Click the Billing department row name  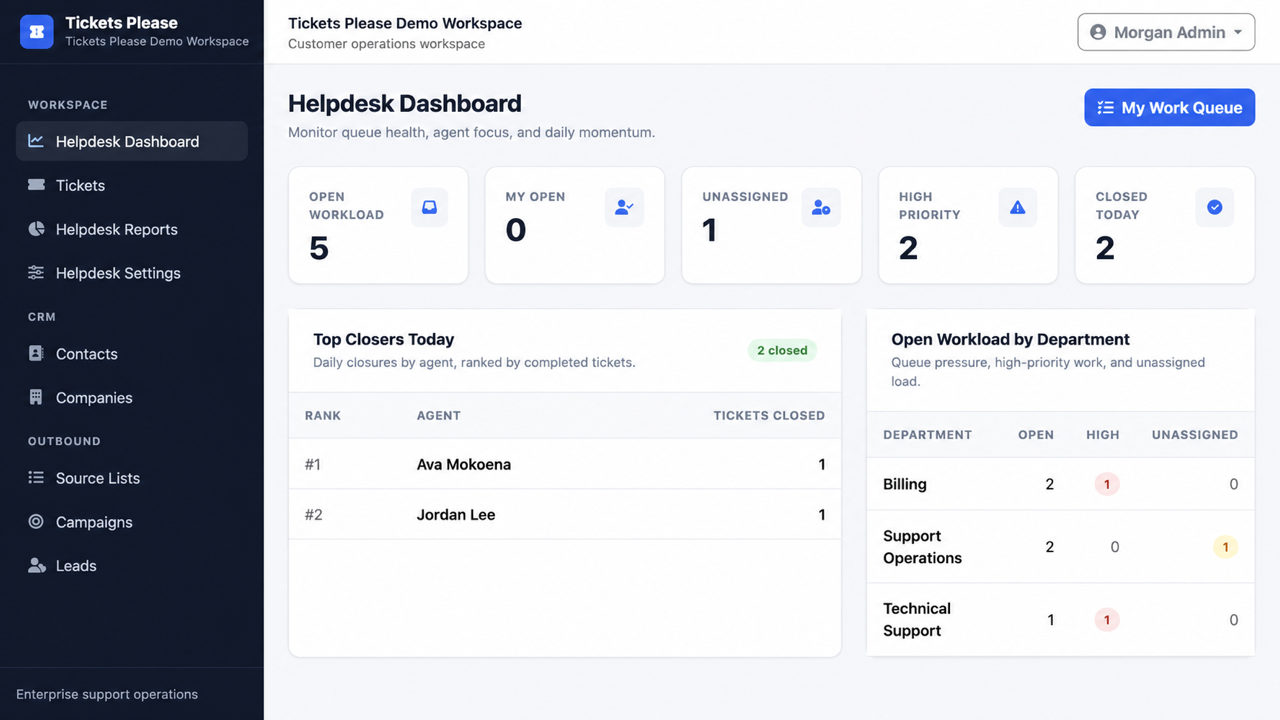[905, 484]
